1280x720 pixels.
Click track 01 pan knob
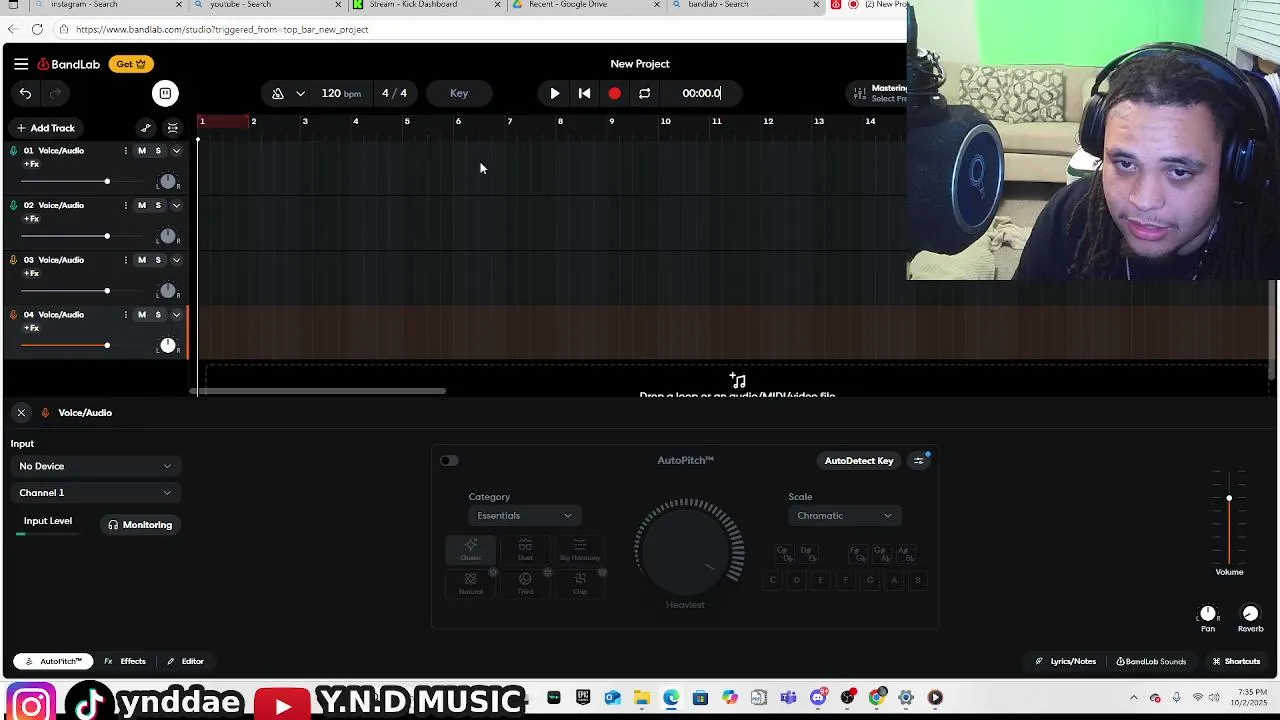point(167,182)
